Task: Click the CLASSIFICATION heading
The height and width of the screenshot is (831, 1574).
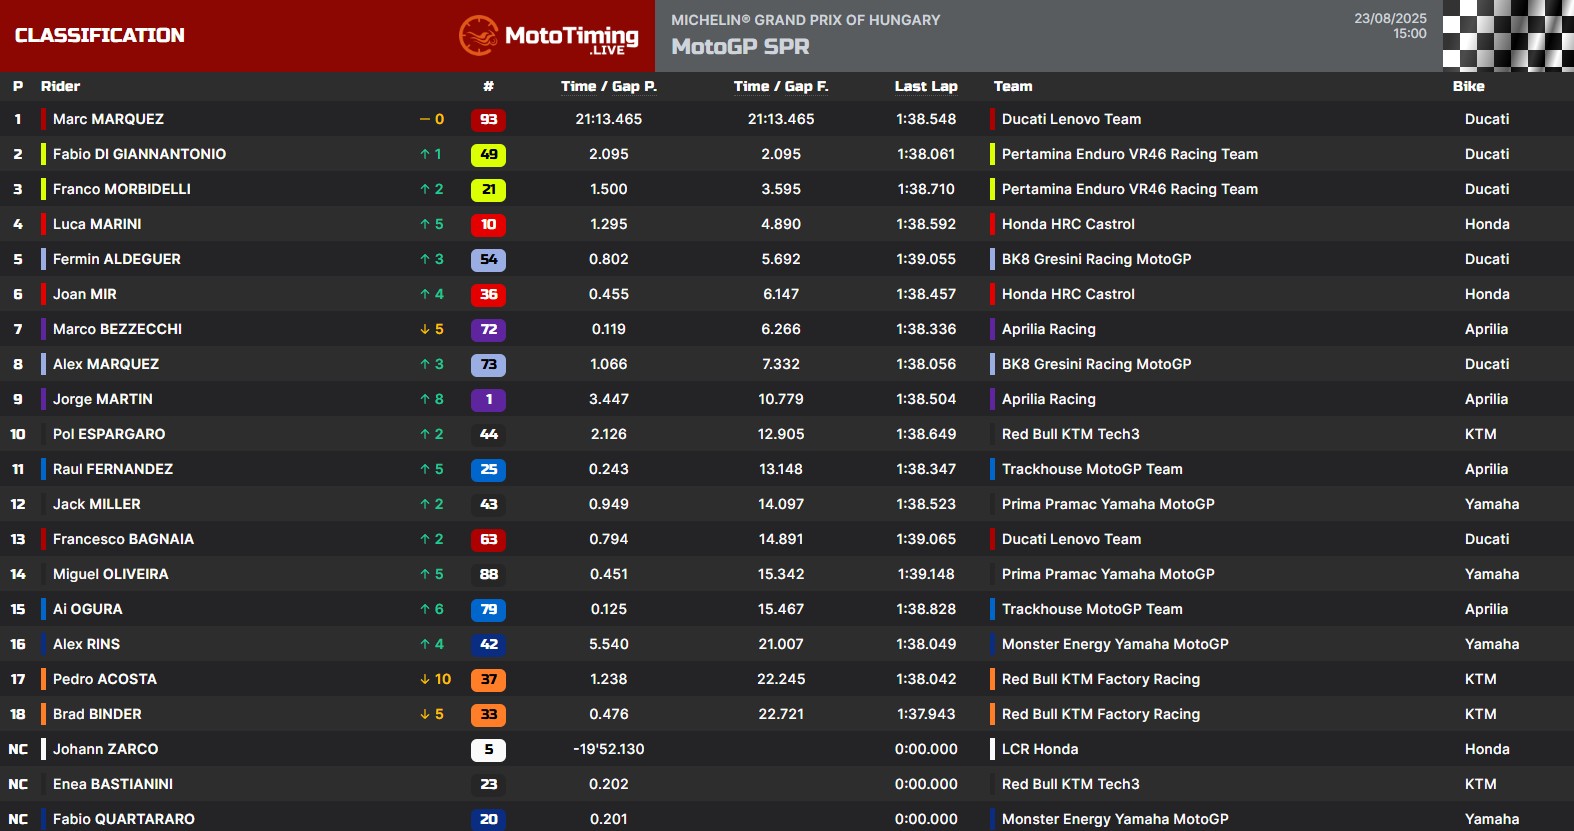Action: (99, 35)
